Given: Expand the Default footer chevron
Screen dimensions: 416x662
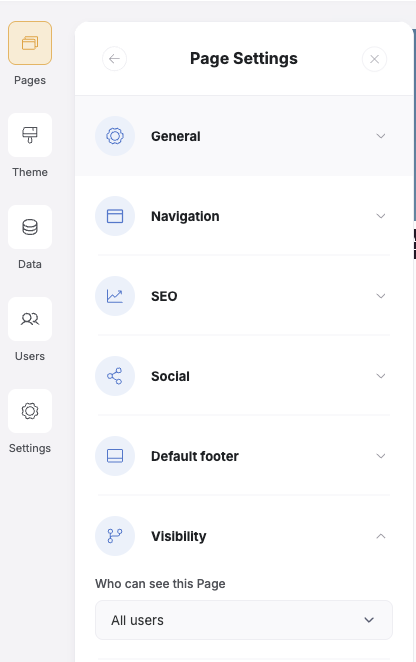Looking at the screenshot, I should pos(381,456).
